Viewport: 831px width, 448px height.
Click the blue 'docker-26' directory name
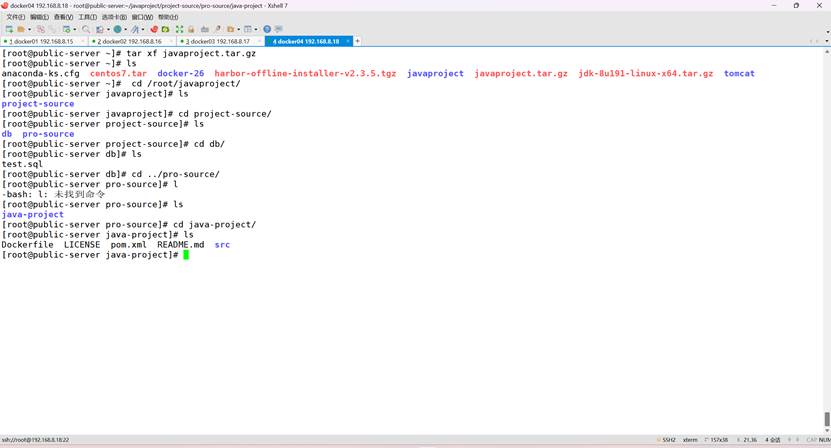point(181,73)
